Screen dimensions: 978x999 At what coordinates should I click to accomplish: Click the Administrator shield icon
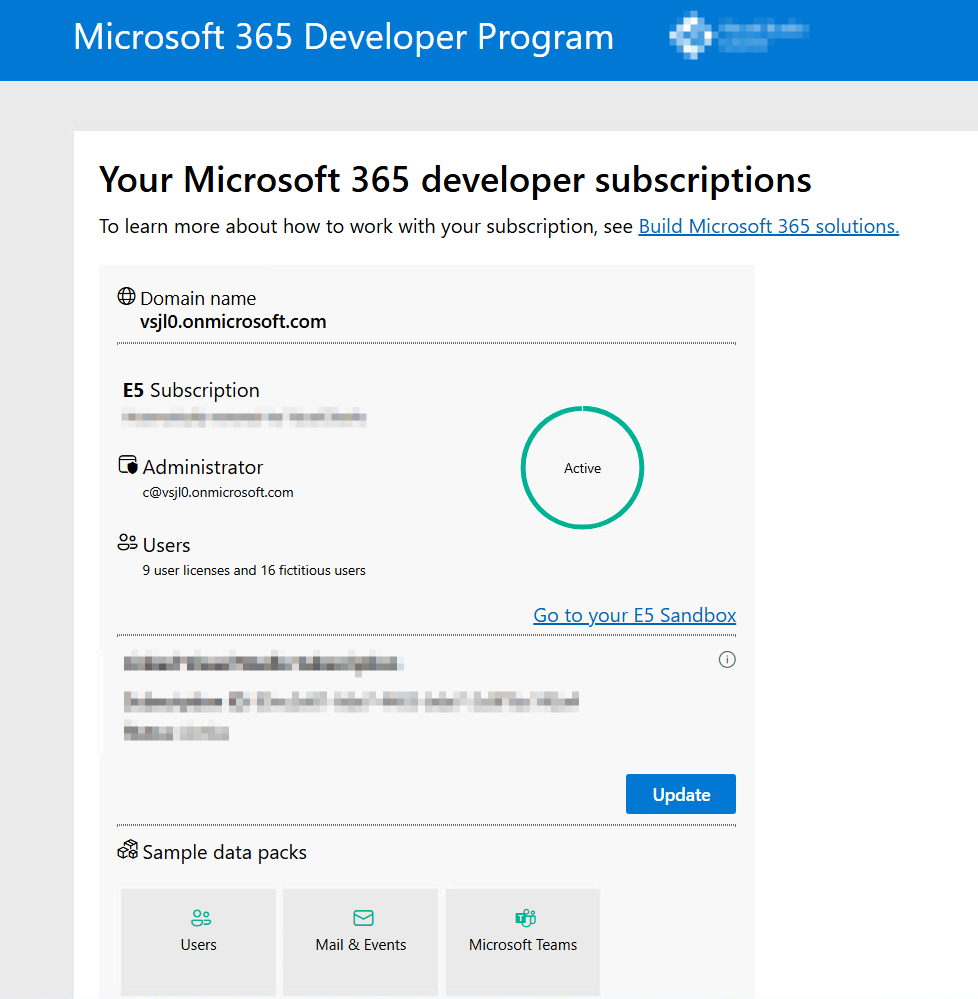(127, 464)
